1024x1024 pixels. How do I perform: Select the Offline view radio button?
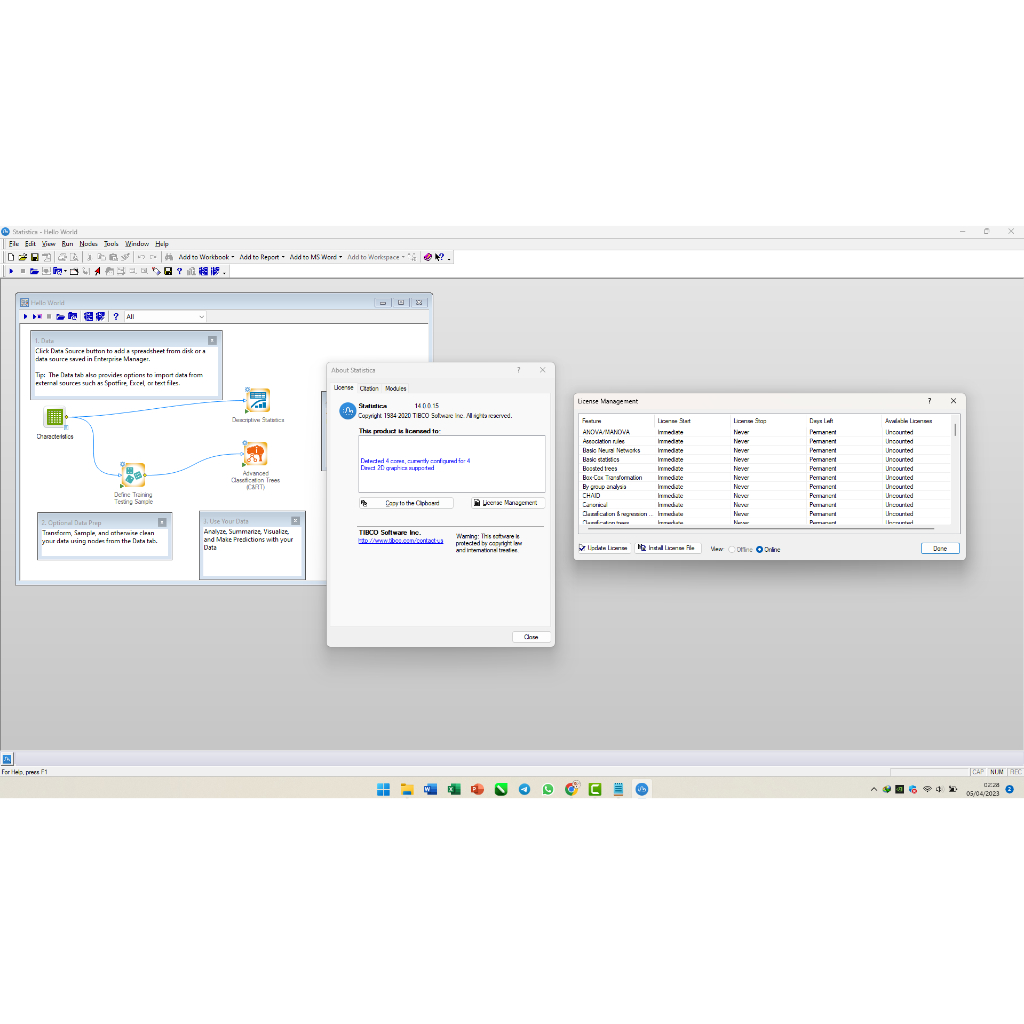coord(732,549)
